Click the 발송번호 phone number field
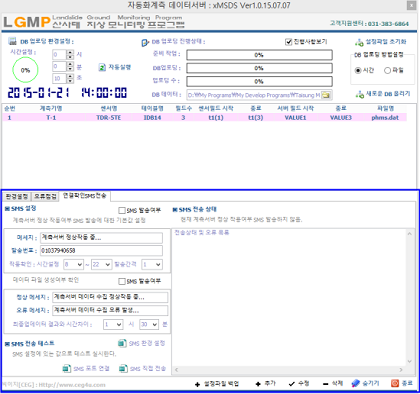The height and width of the screenshot is (394, 420). click(101, 251)
